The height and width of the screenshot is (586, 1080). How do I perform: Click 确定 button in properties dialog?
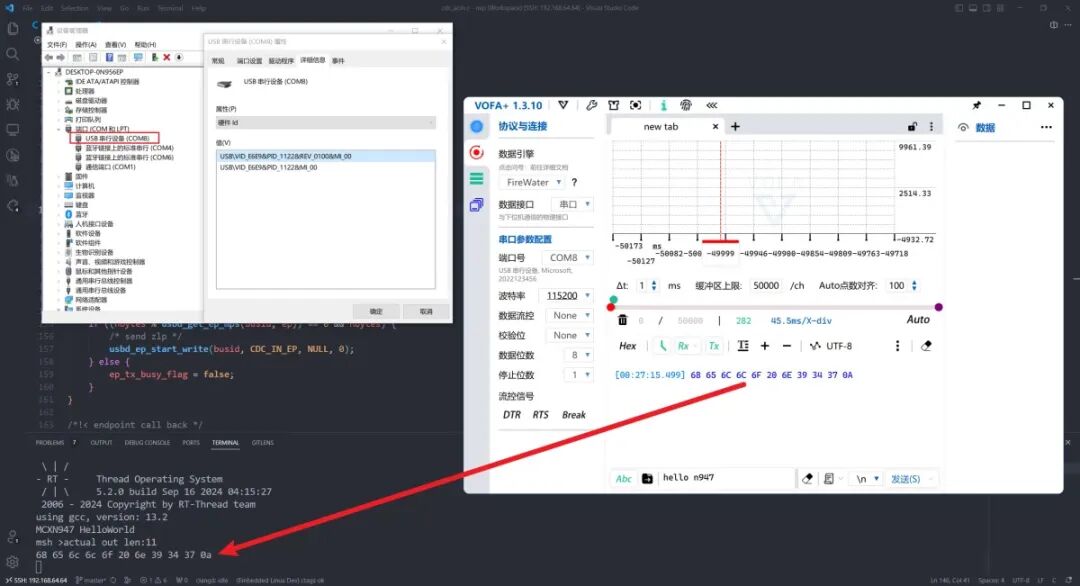pos(376,311)
